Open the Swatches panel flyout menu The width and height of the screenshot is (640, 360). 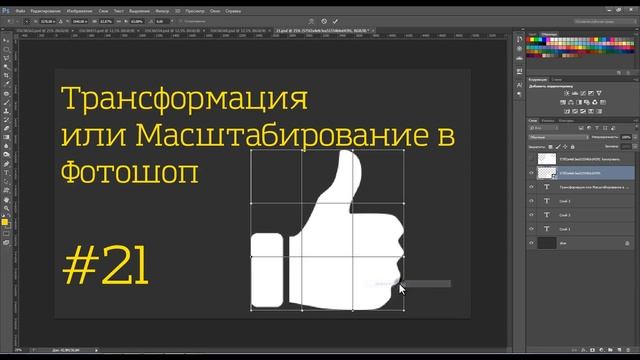[636, 35]
